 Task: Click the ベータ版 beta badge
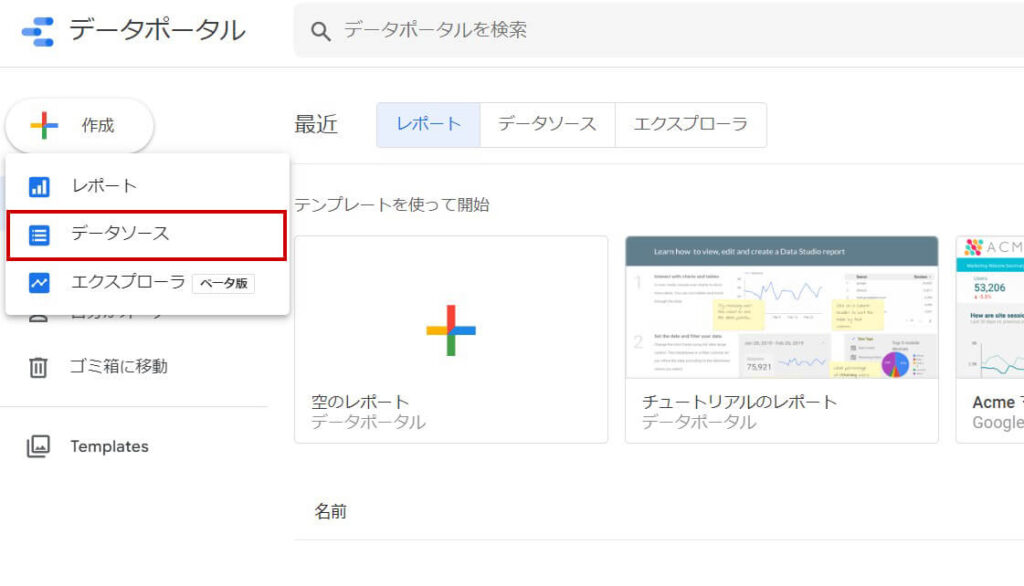223,283
